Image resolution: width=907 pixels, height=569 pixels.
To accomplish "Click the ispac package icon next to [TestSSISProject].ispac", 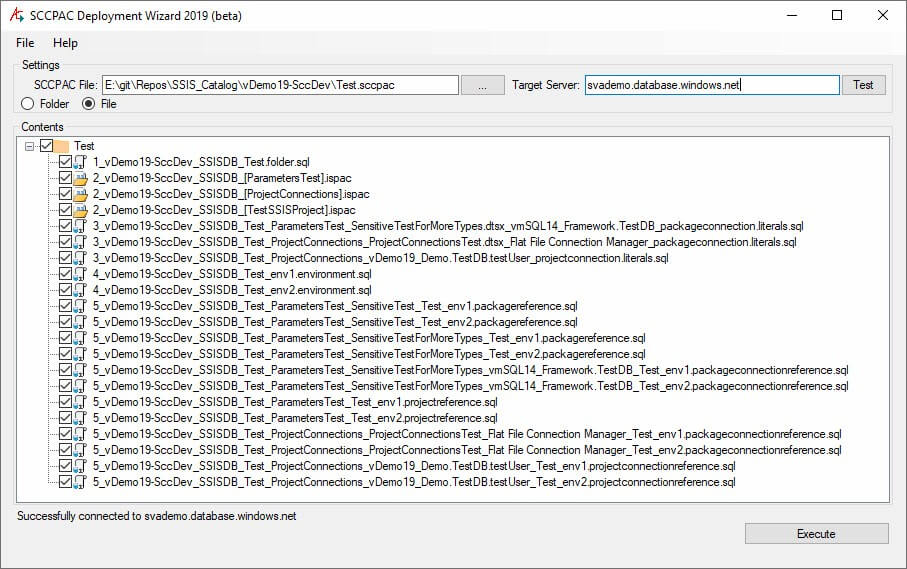I will click(x=80, y=210).
